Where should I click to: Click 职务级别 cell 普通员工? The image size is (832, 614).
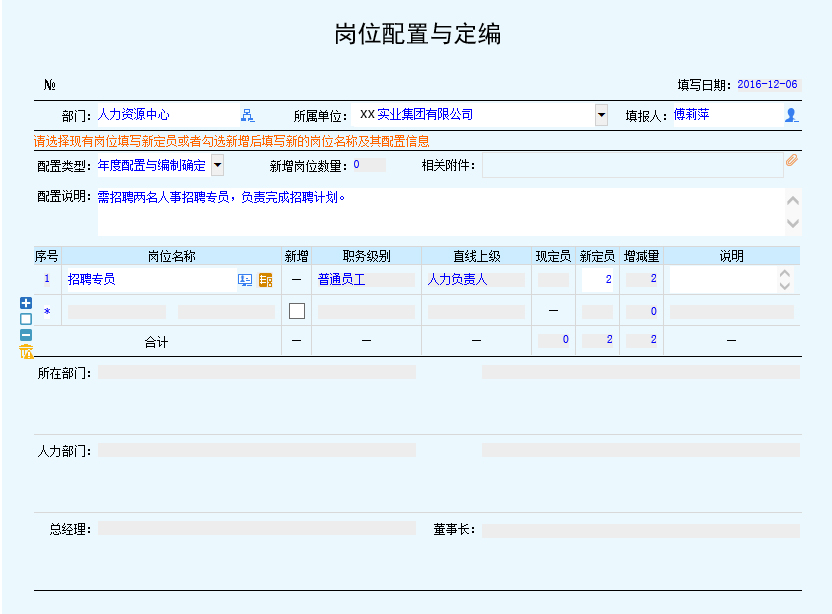click(366, 280)
